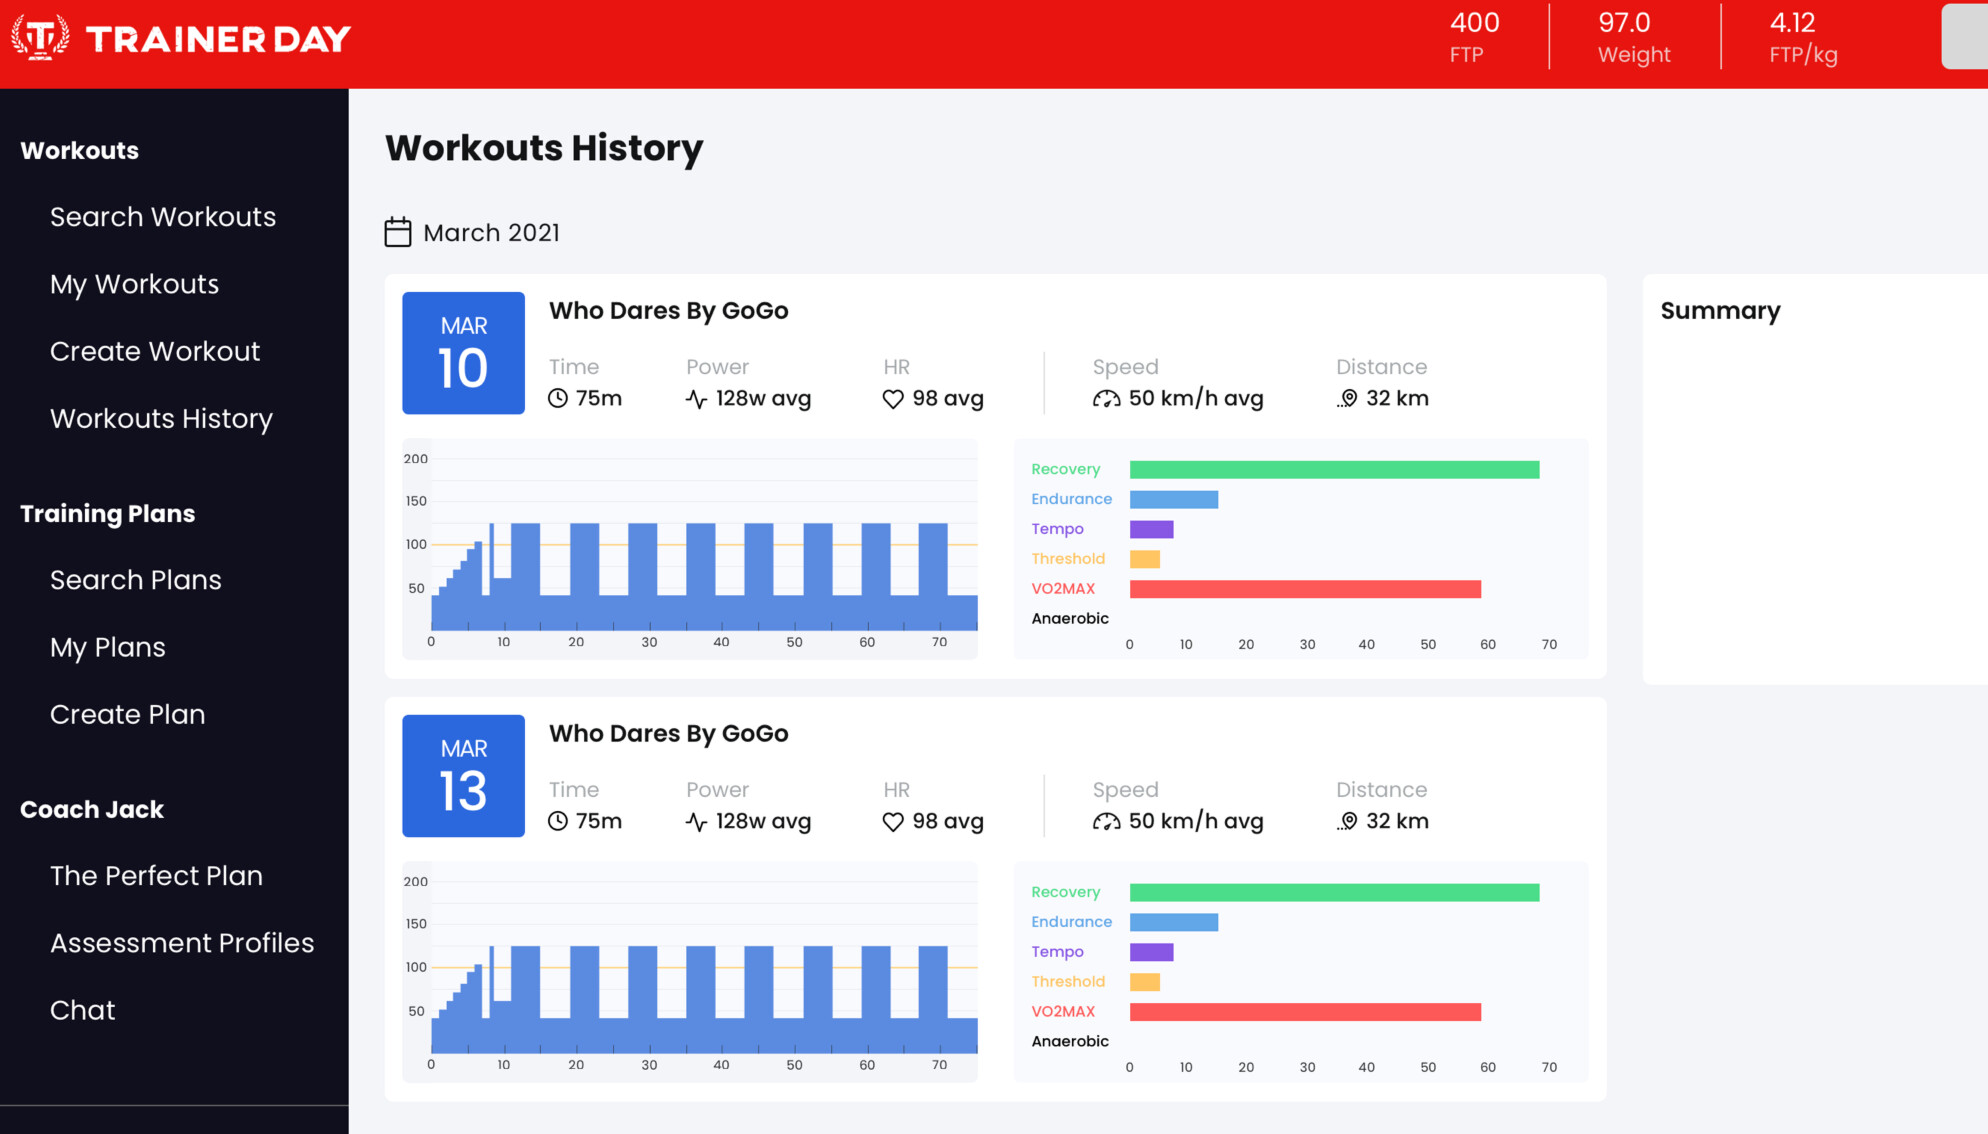1988x1134 pixels.
Task: Open Create Workout page
Action: point(155,351)
